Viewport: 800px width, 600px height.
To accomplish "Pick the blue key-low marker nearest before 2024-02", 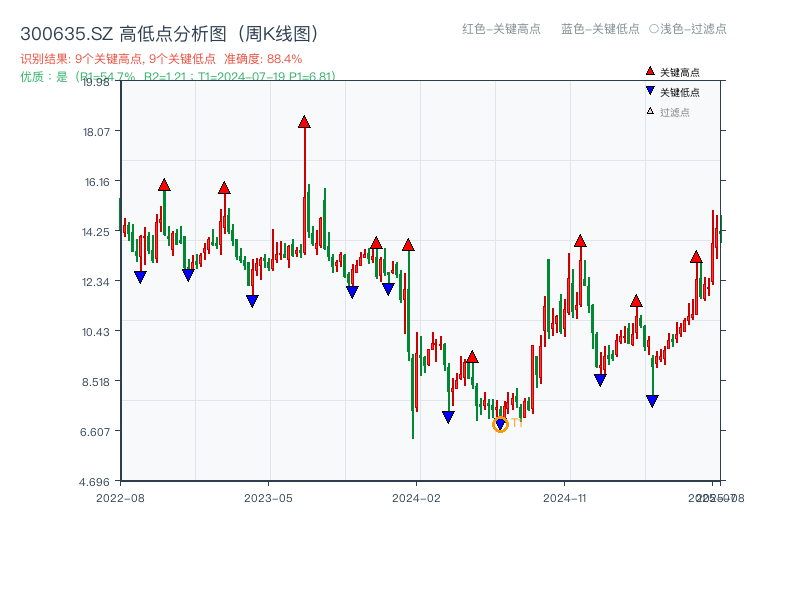I will (388, 289).
